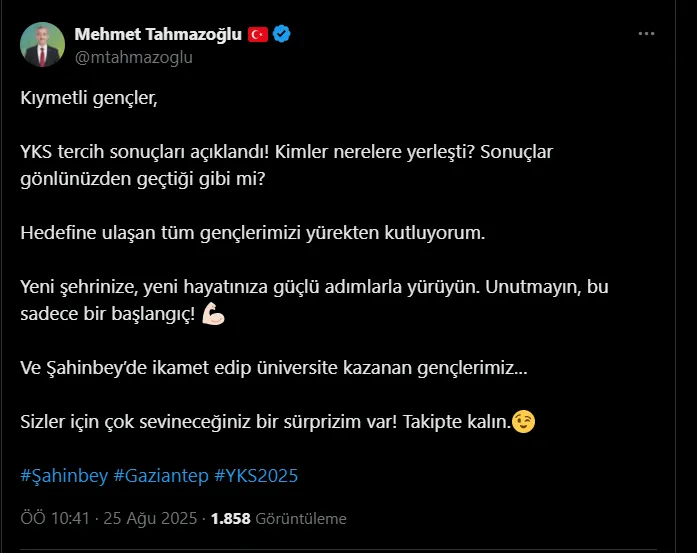Viewport: 697px width, 553px height.
Task: Click the greeting line "Kıymetli gençler,"
Action: coord(89,99)
